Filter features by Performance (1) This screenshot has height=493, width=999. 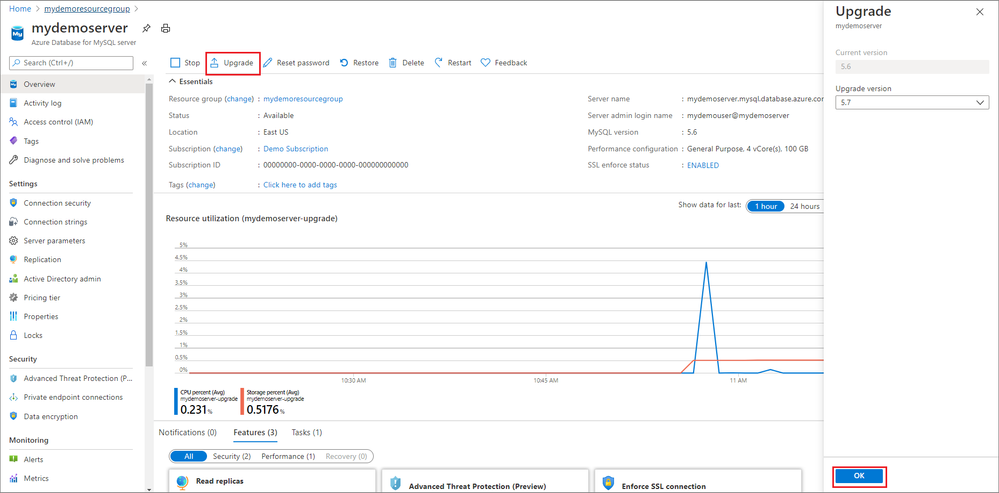coord(288,456)
